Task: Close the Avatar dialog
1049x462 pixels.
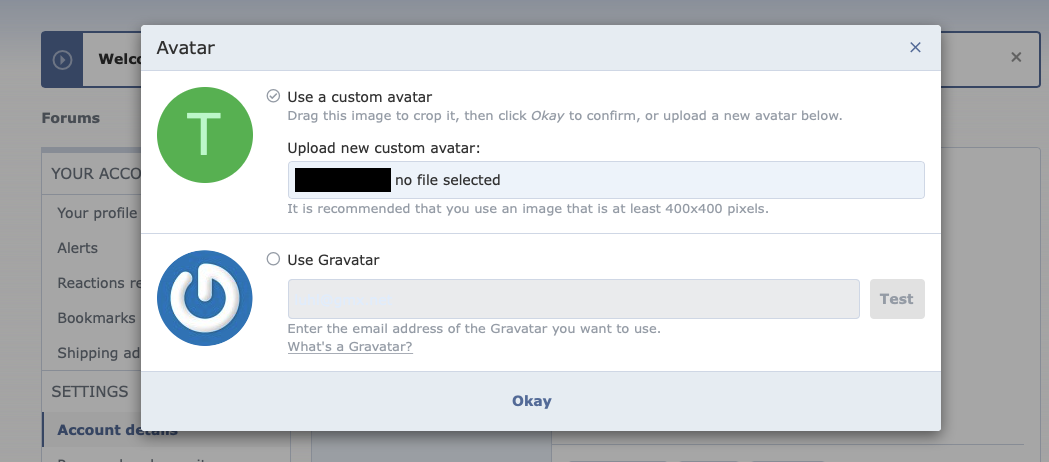Action: click(x=915, y=47)
